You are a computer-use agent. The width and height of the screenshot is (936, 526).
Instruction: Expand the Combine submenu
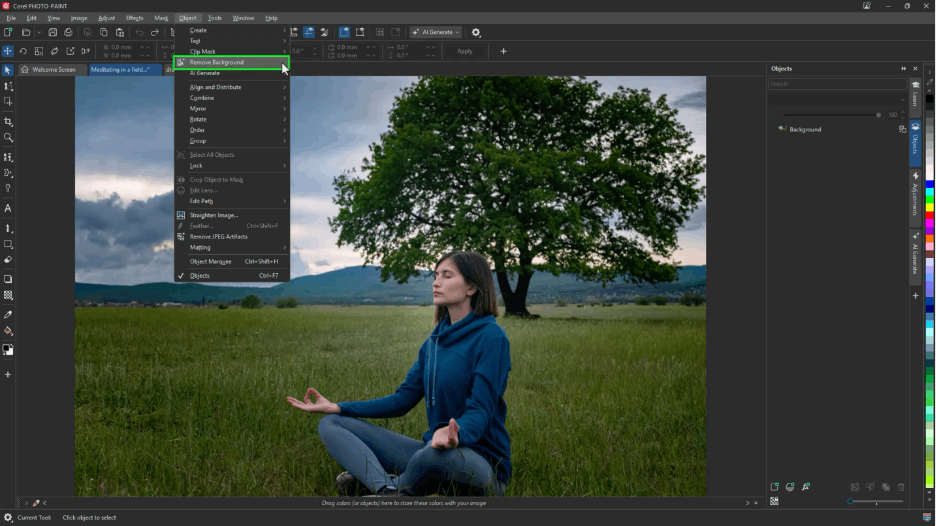tap(232, 98)
